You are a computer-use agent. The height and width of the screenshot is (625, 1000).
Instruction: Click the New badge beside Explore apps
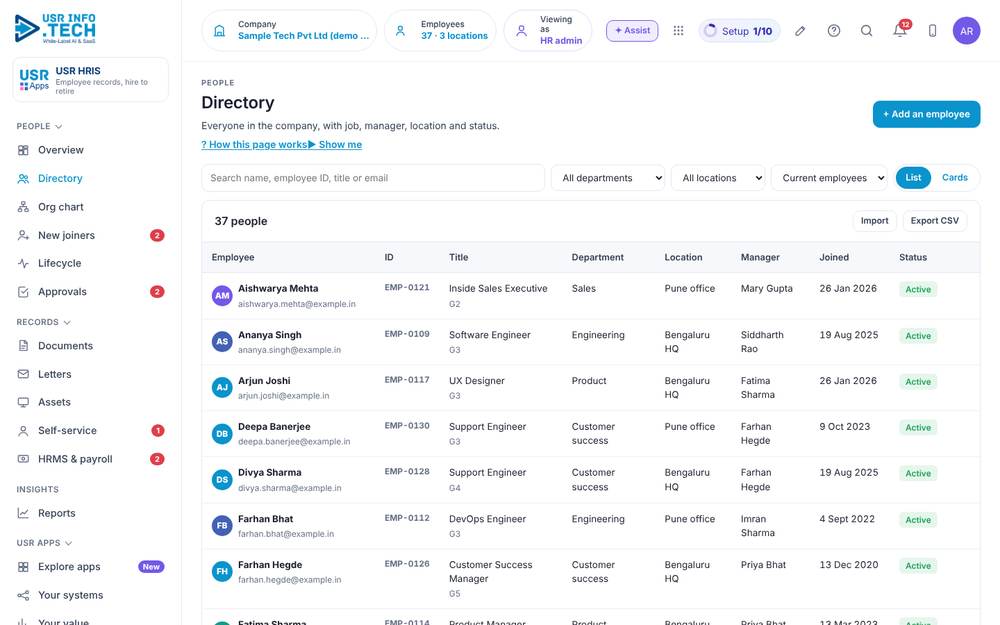click(x=151, y=567)
